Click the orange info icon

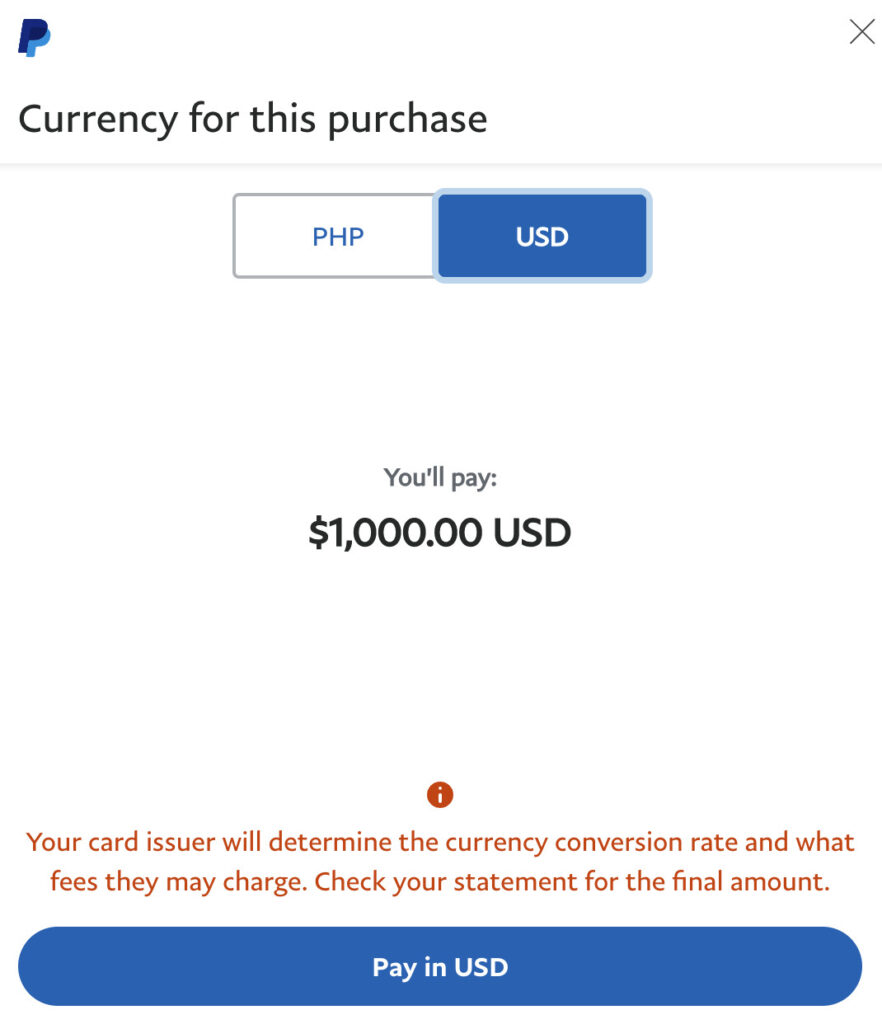(440, 795)
